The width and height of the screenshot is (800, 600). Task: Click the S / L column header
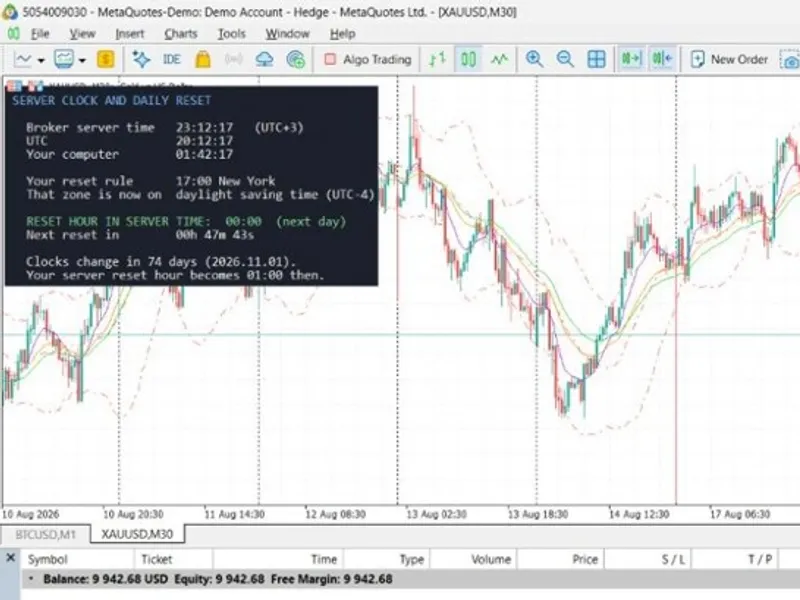click(648, 560)
